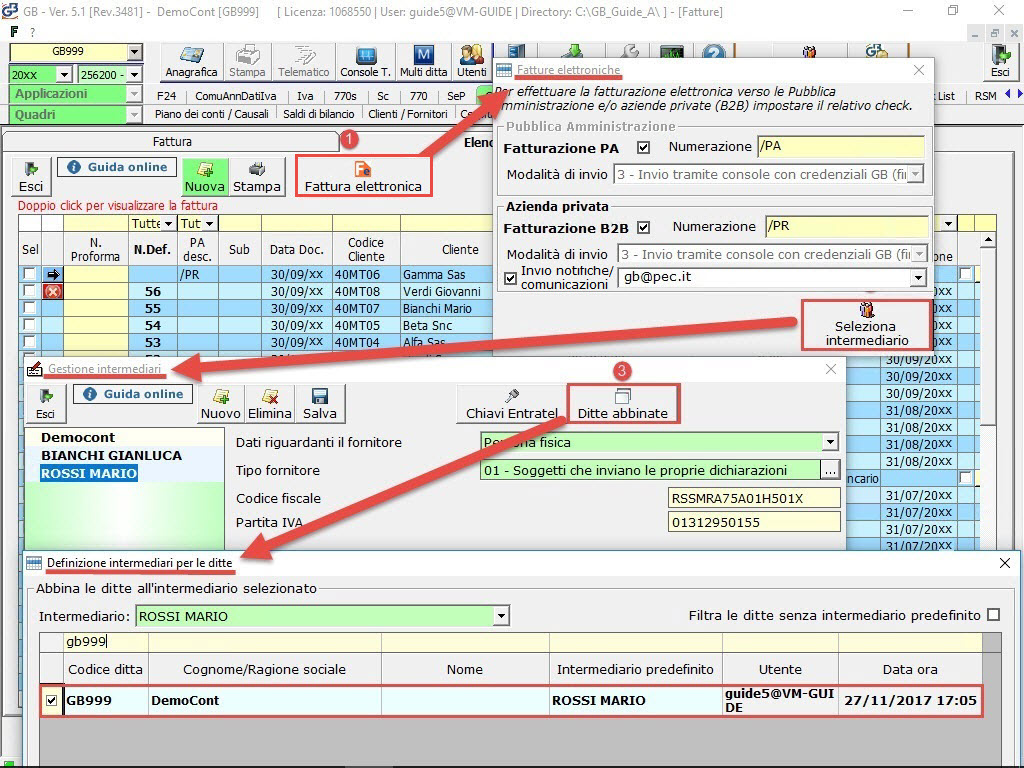Click the top-right Esci exit icon
This screenshot has width=1024, height=768.
point(1000,63)
